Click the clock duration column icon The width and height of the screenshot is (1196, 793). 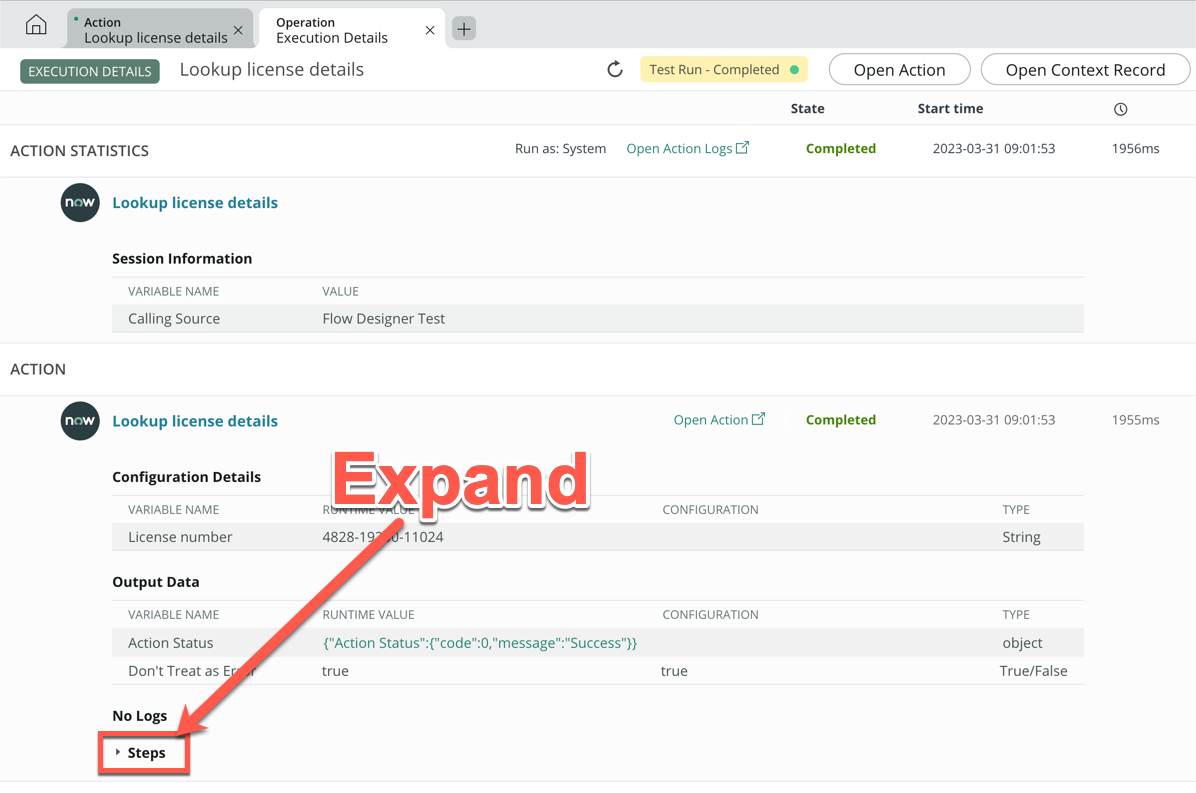point(1120,109)
